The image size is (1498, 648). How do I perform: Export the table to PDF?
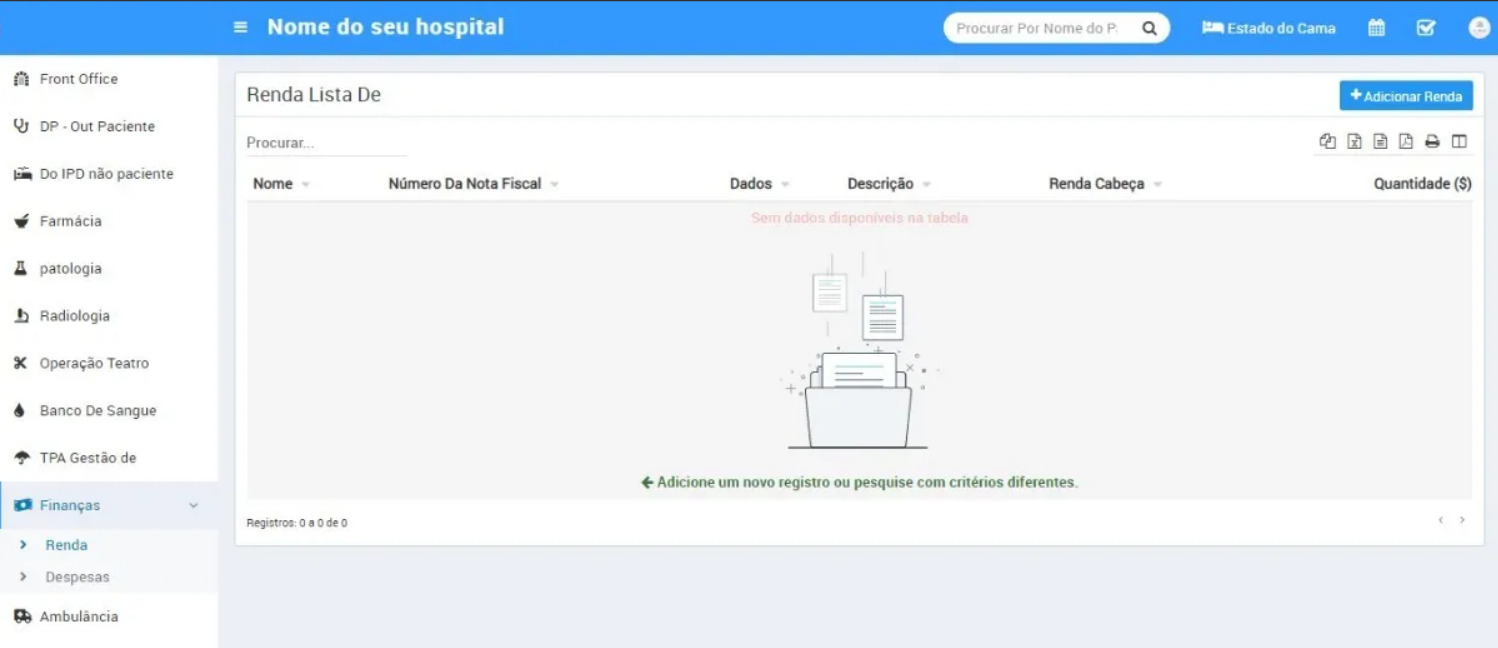(1406, 141)
